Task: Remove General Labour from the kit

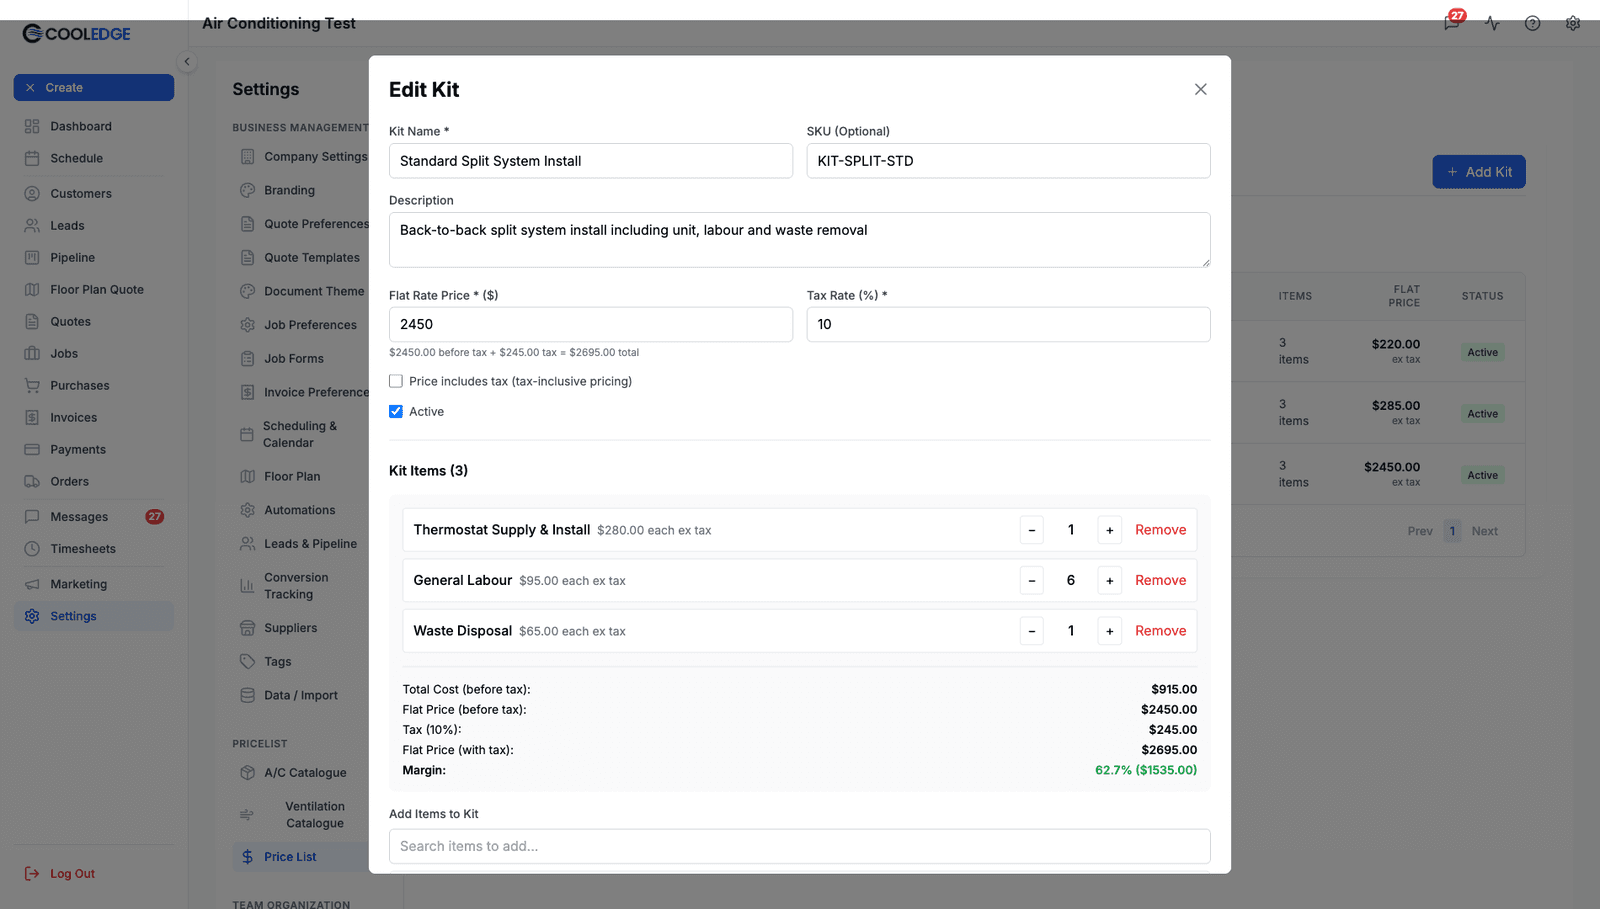Action: coord(1160,580)
